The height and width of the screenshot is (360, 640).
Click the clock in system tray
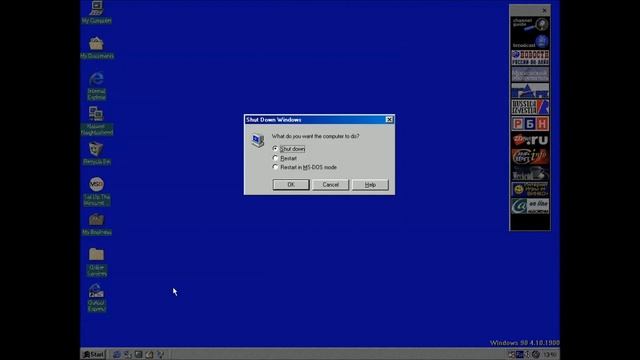tap(550, 355)
